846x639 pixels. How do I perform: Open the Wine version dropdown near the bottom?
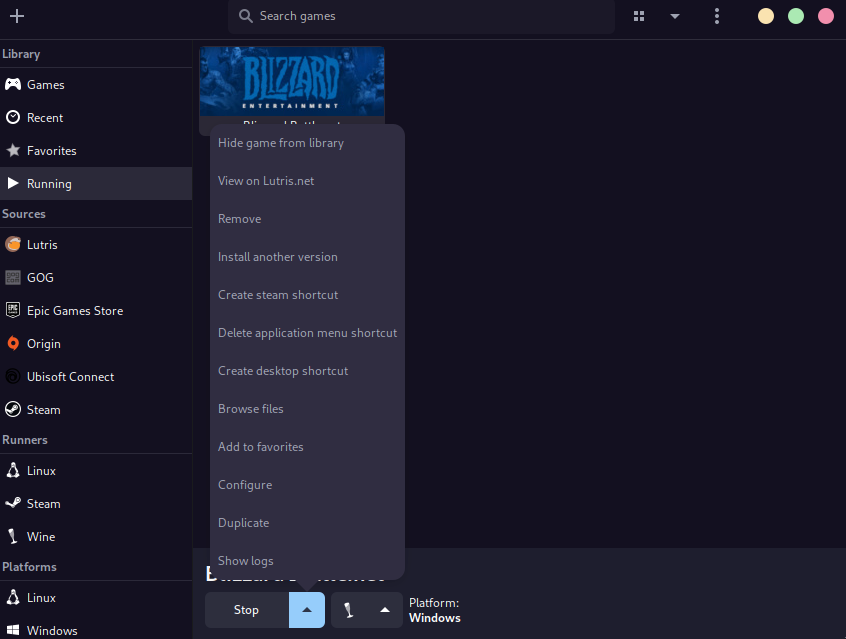pyautogui.click(x=385, y=609)
